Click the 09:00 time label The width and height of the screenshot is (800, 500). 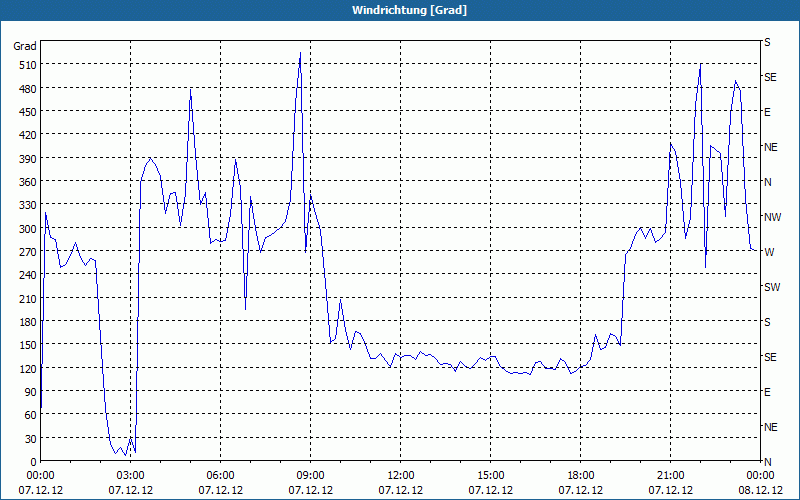click(310, 476)
